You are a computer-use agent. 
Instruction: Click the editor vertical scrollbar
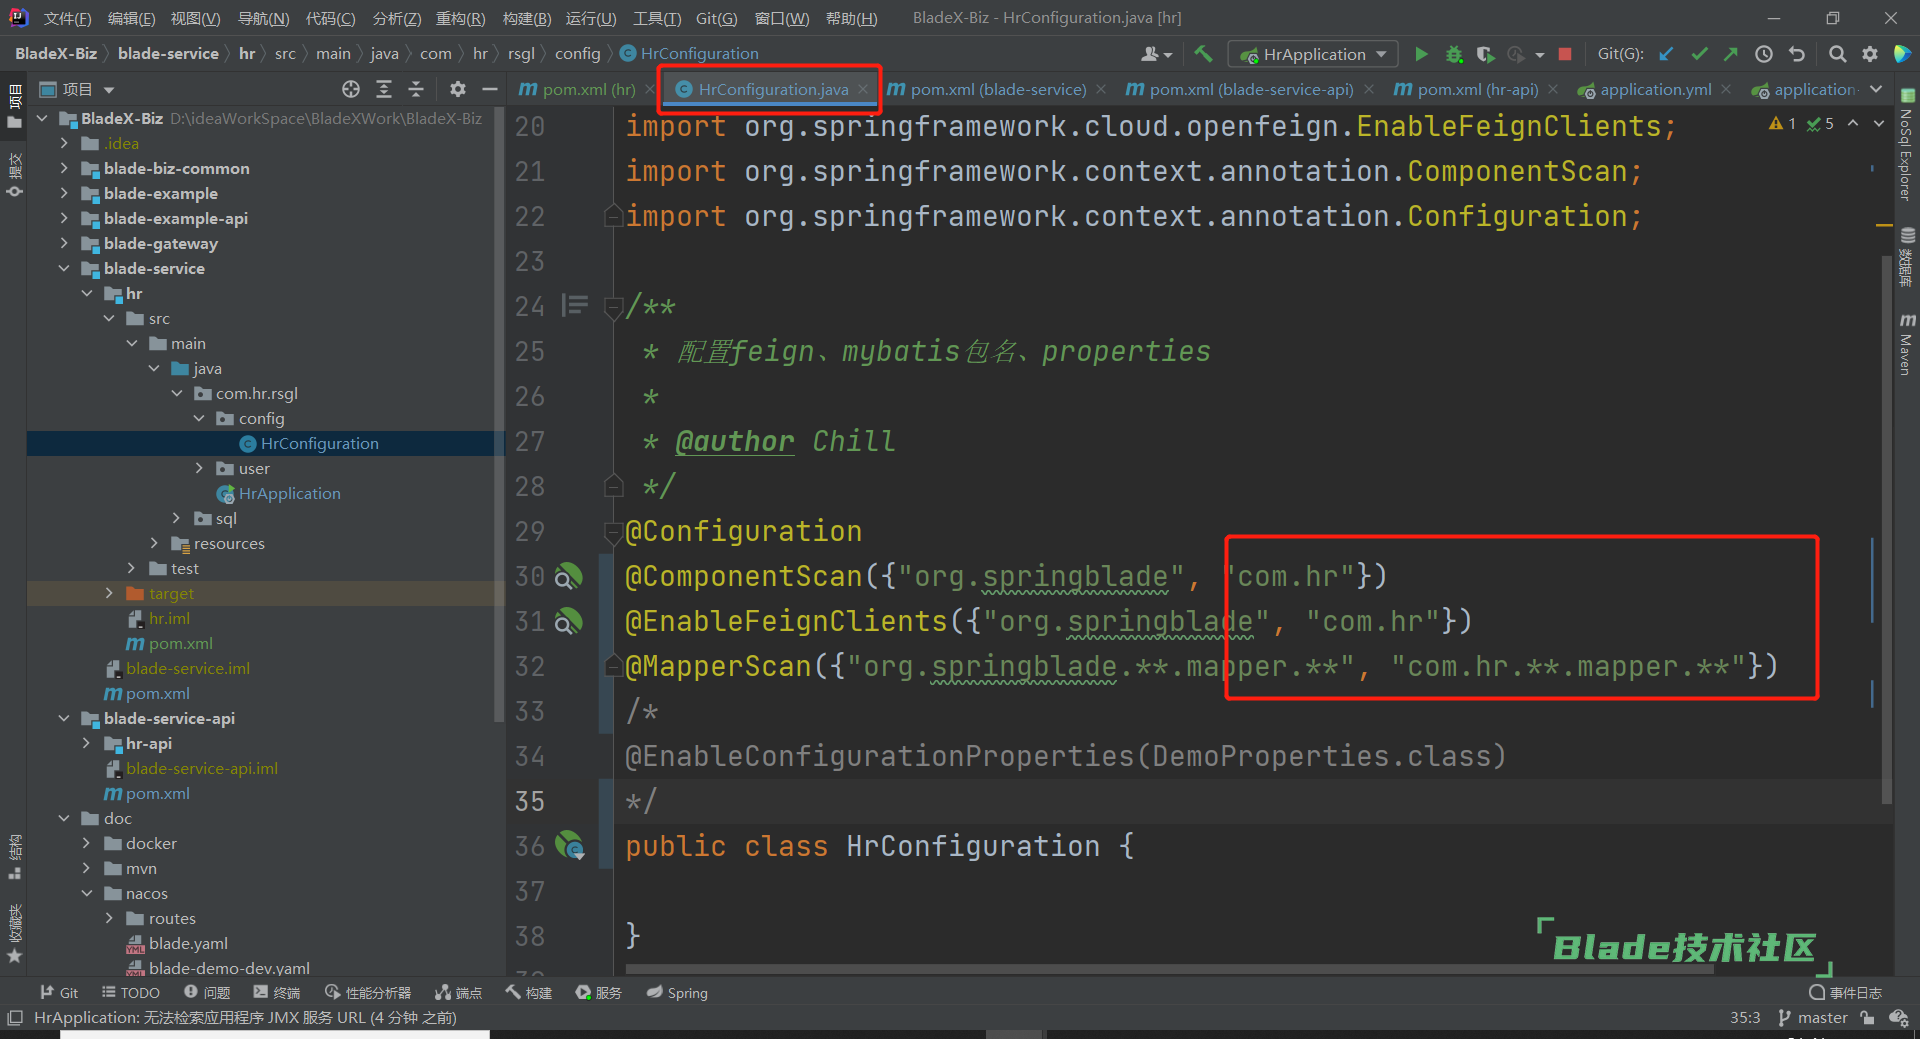(x=1886, y=528)
